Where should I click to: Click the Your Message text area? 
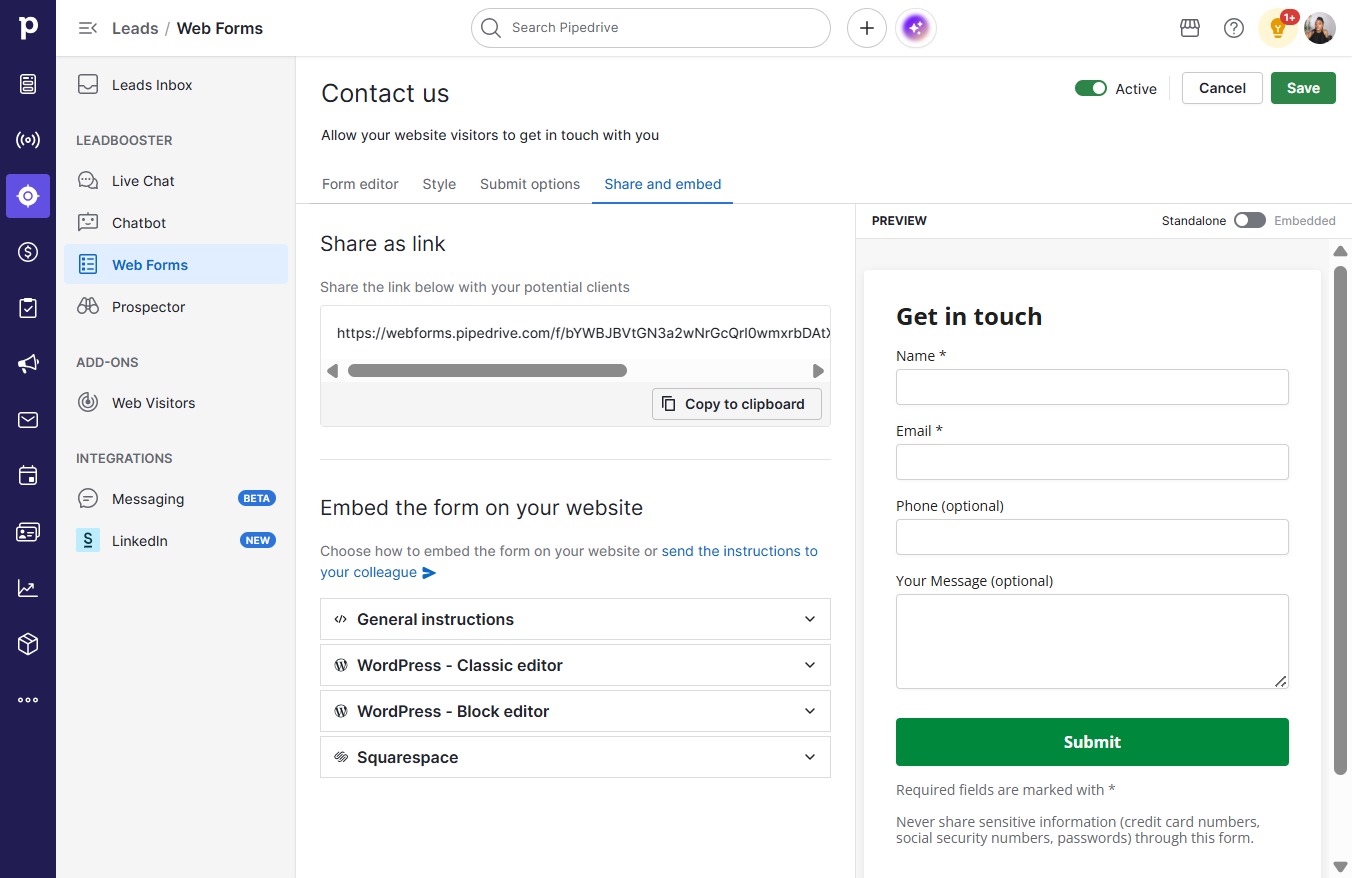(1092, 642)
